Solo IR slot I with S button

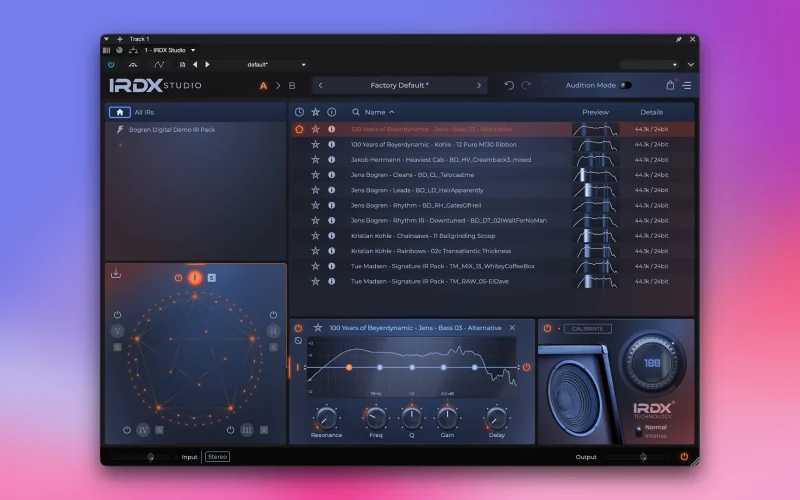click(212, 278)
